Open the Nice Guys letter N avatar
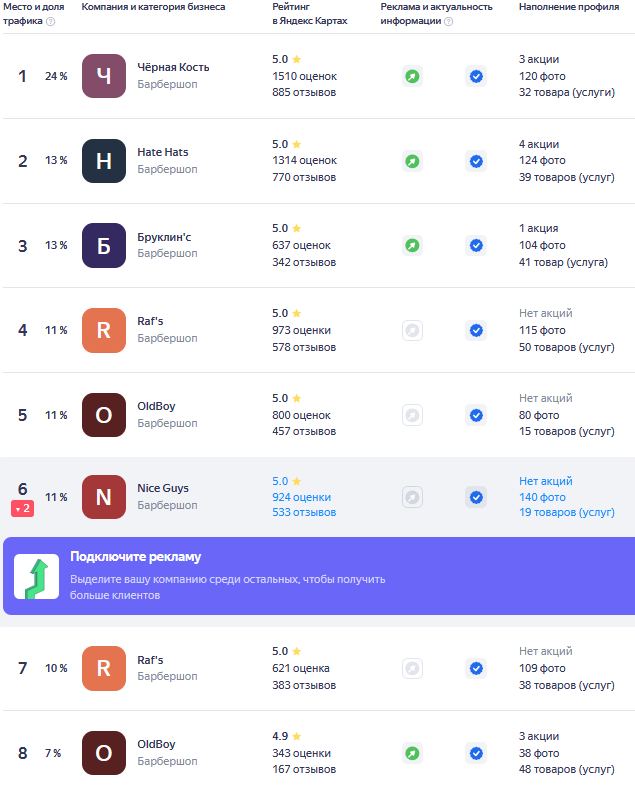 (104, 497)
